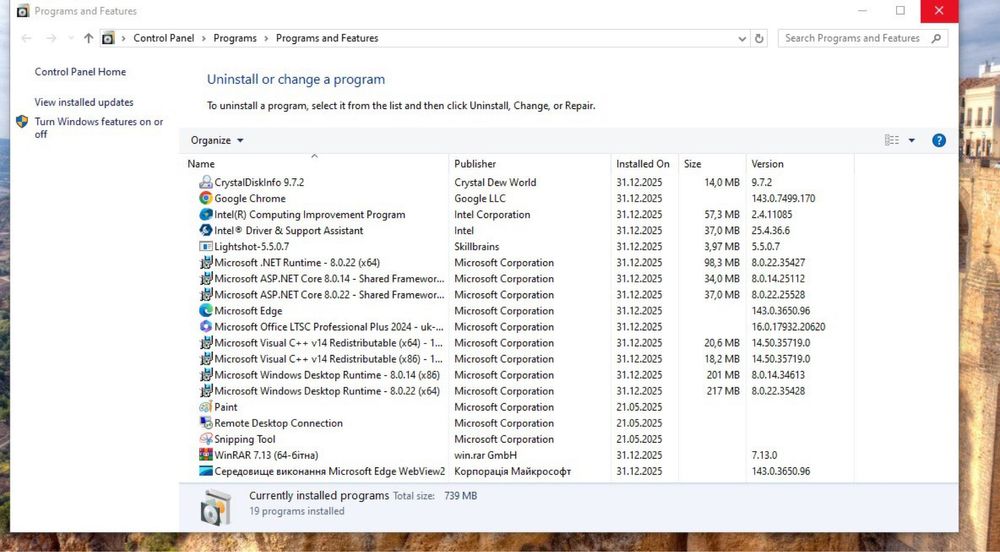Select Корпорація Майкрософт publisher cell
This screenshot has width=1000, height=552.
point(512,471)
